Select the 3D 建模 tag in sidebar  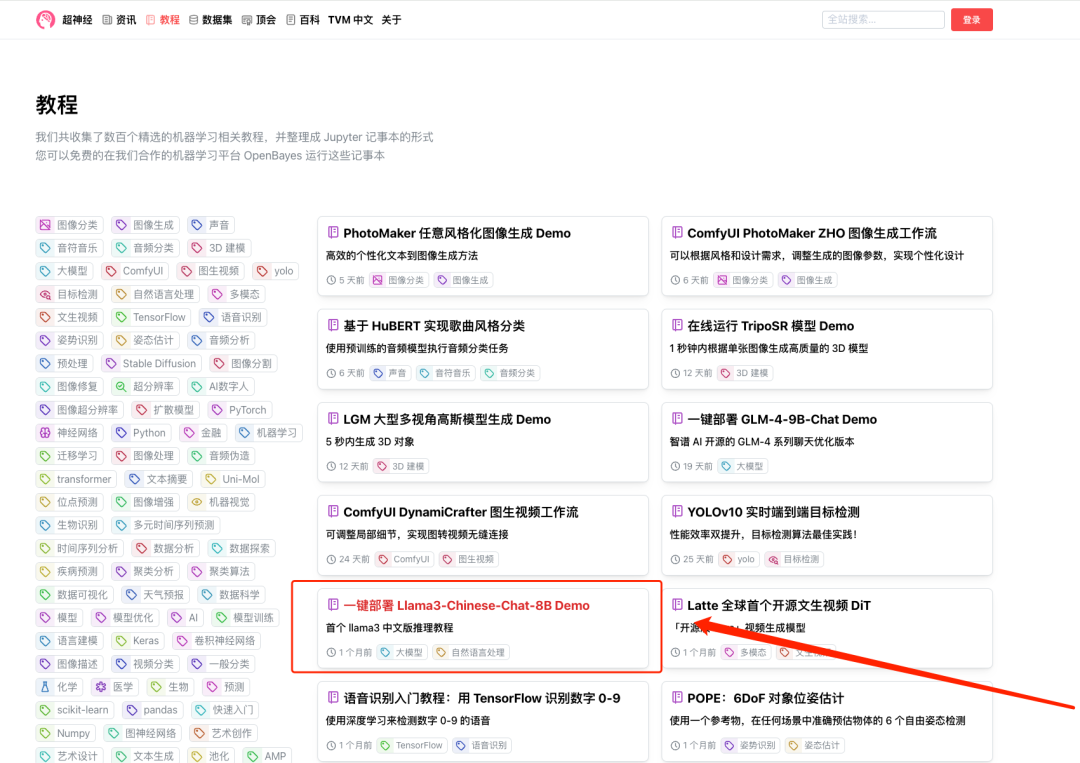tap(220, 248)
